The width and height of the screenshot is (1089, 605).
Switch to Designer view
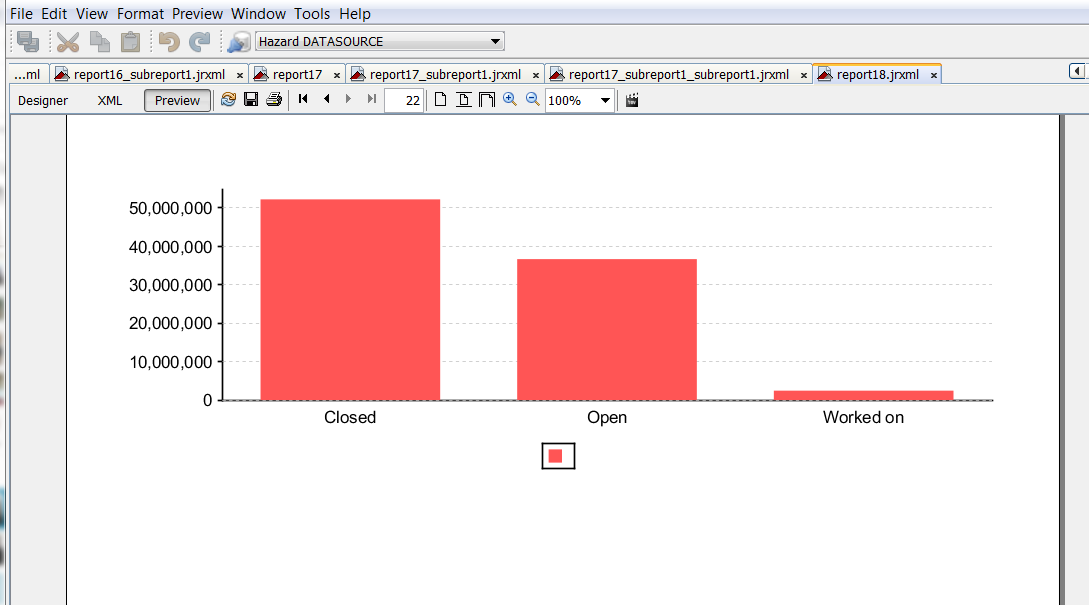tap(42, 100)
